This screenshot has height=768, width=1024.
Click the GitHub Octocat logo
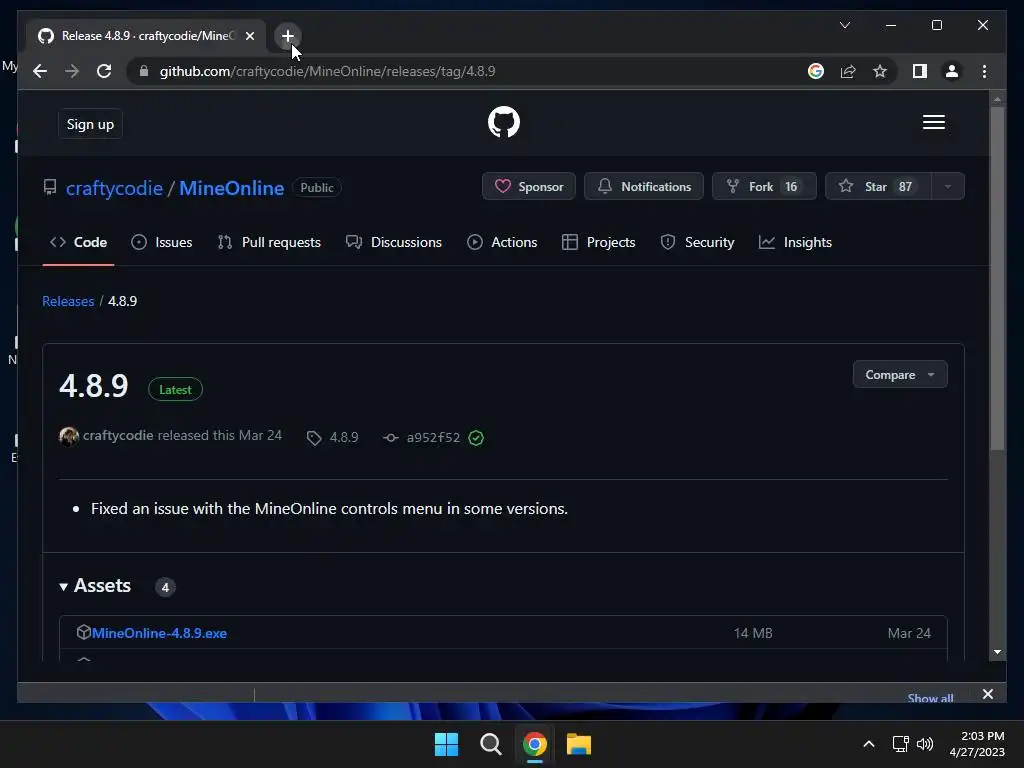[504, 122]
